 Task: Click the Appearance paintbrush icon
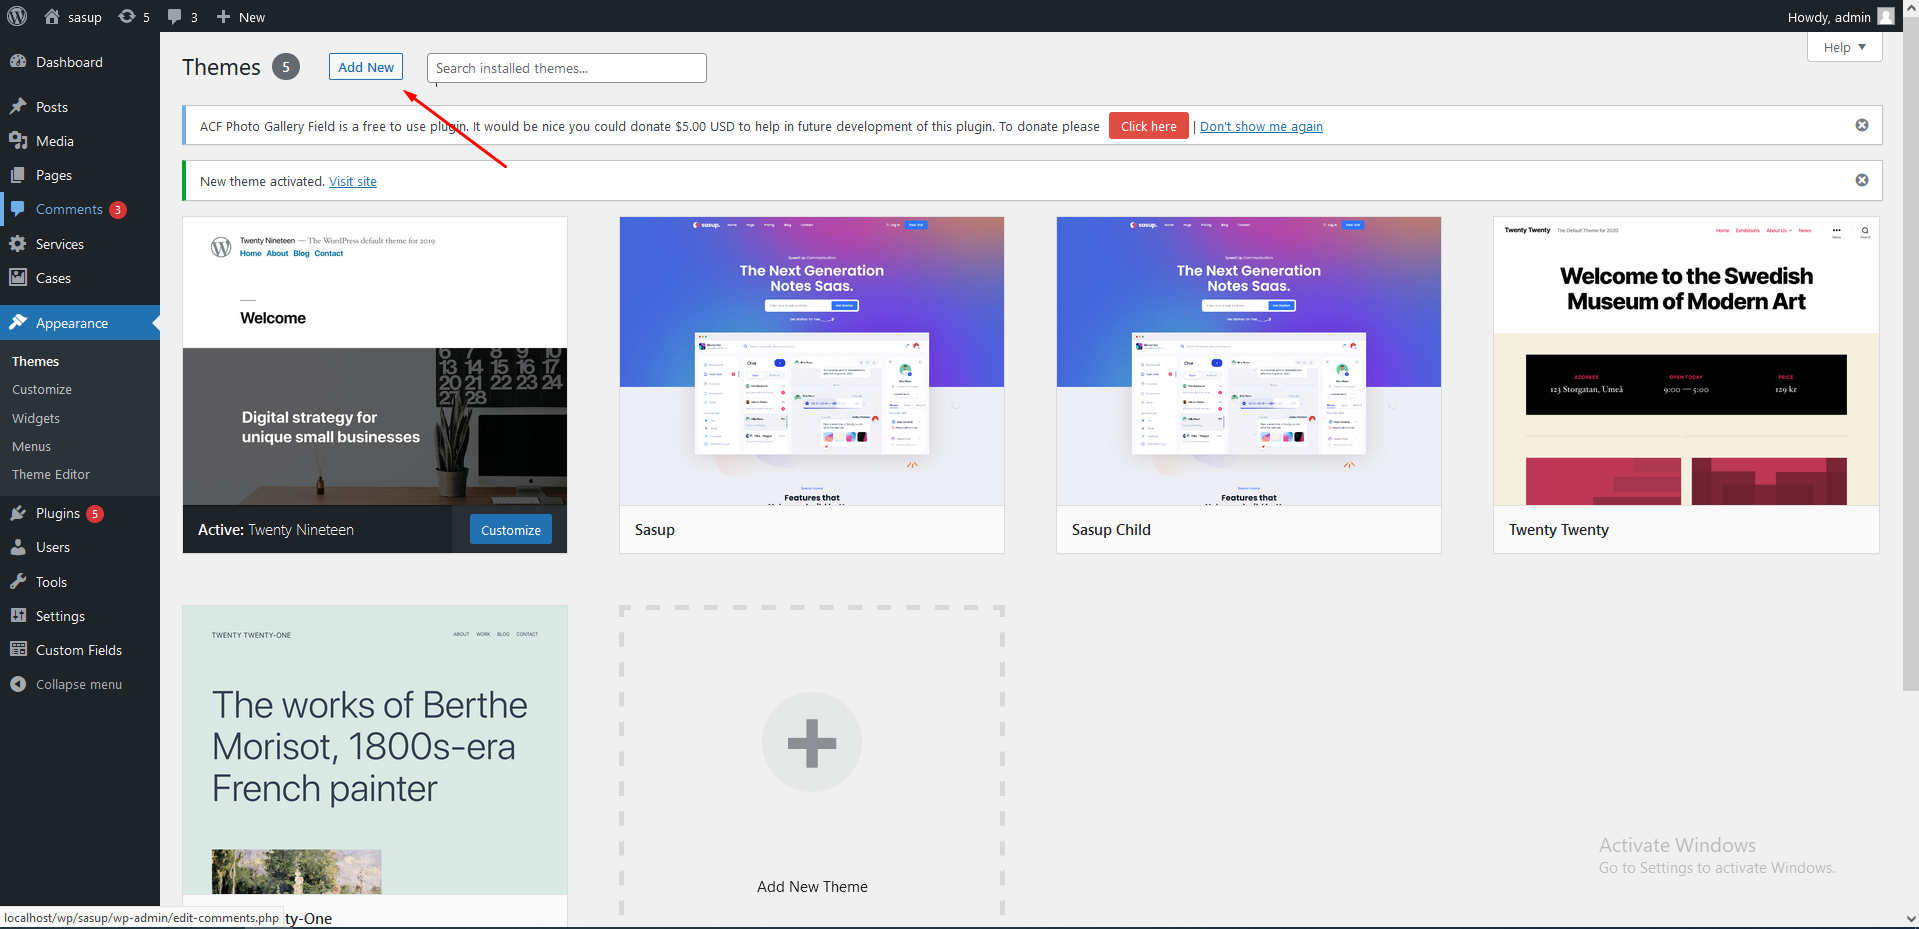point(18,322)
